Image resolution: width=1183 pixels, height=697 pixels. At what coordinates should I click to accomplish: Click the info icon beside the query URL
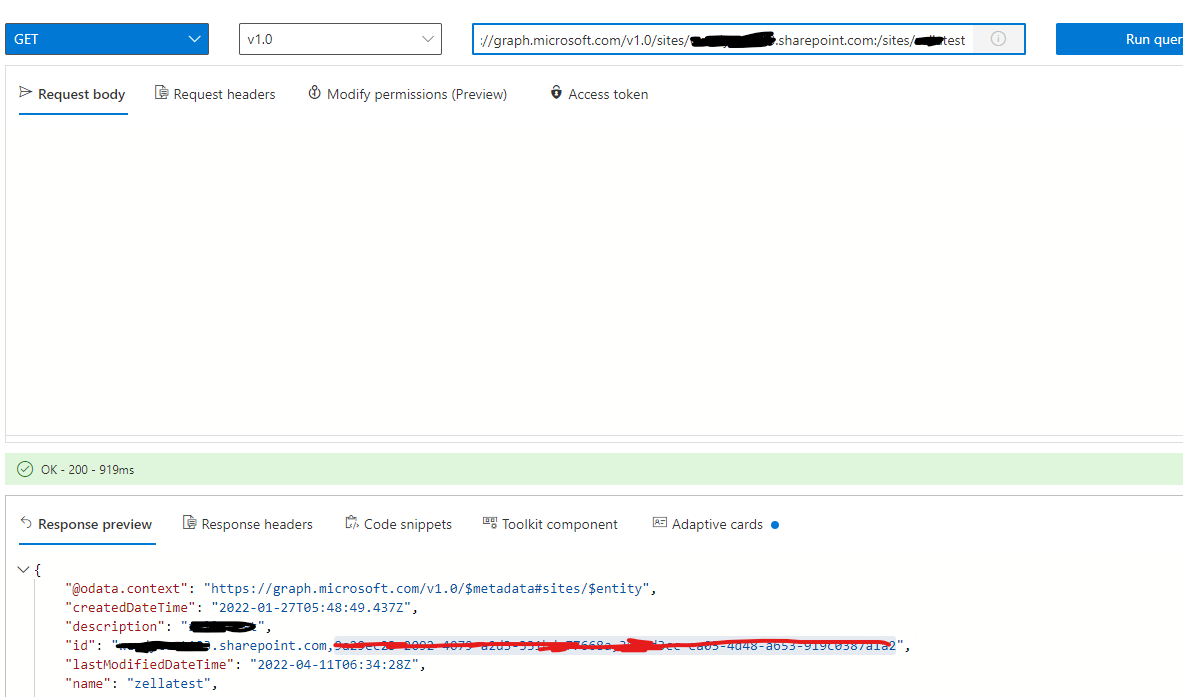(x=997, y=39)
